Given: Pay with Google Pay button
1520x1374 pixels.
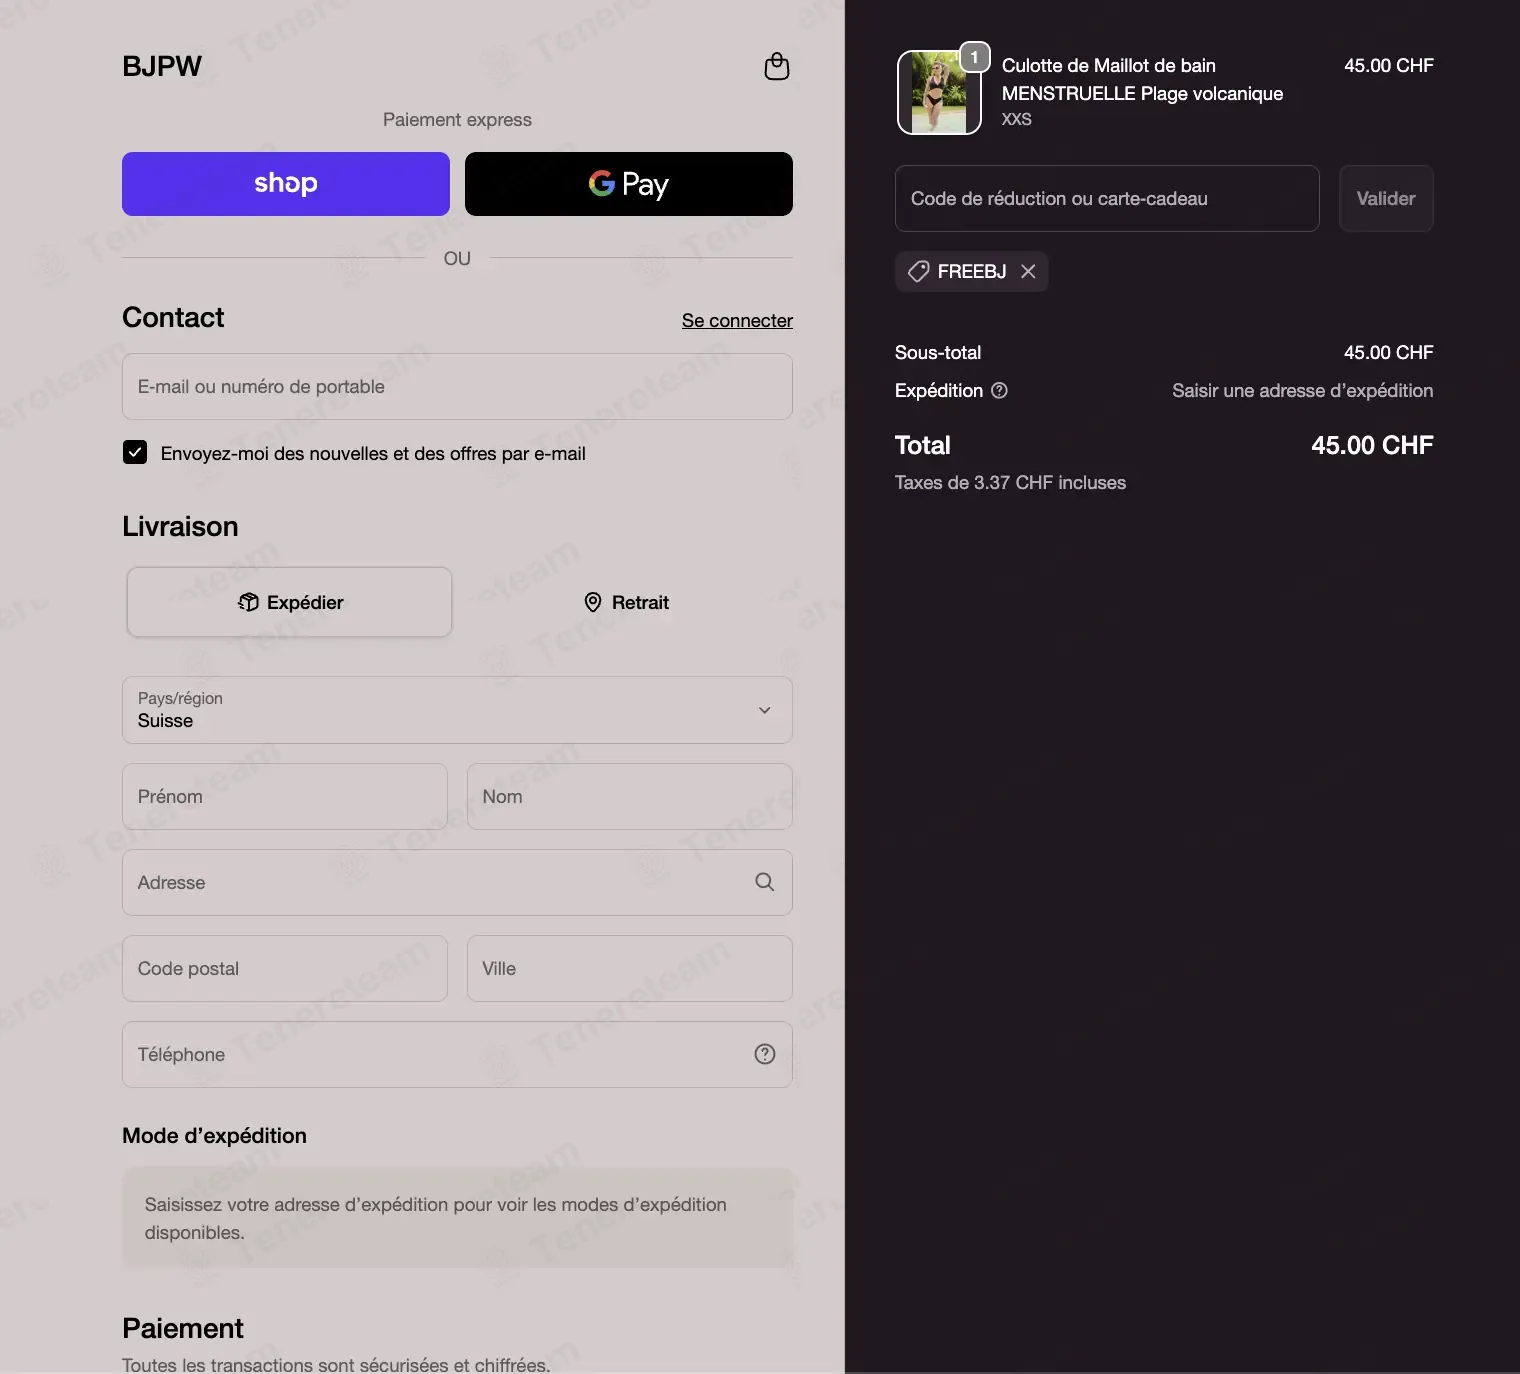Looking at the screenshot, I should [x=629, y=184].
